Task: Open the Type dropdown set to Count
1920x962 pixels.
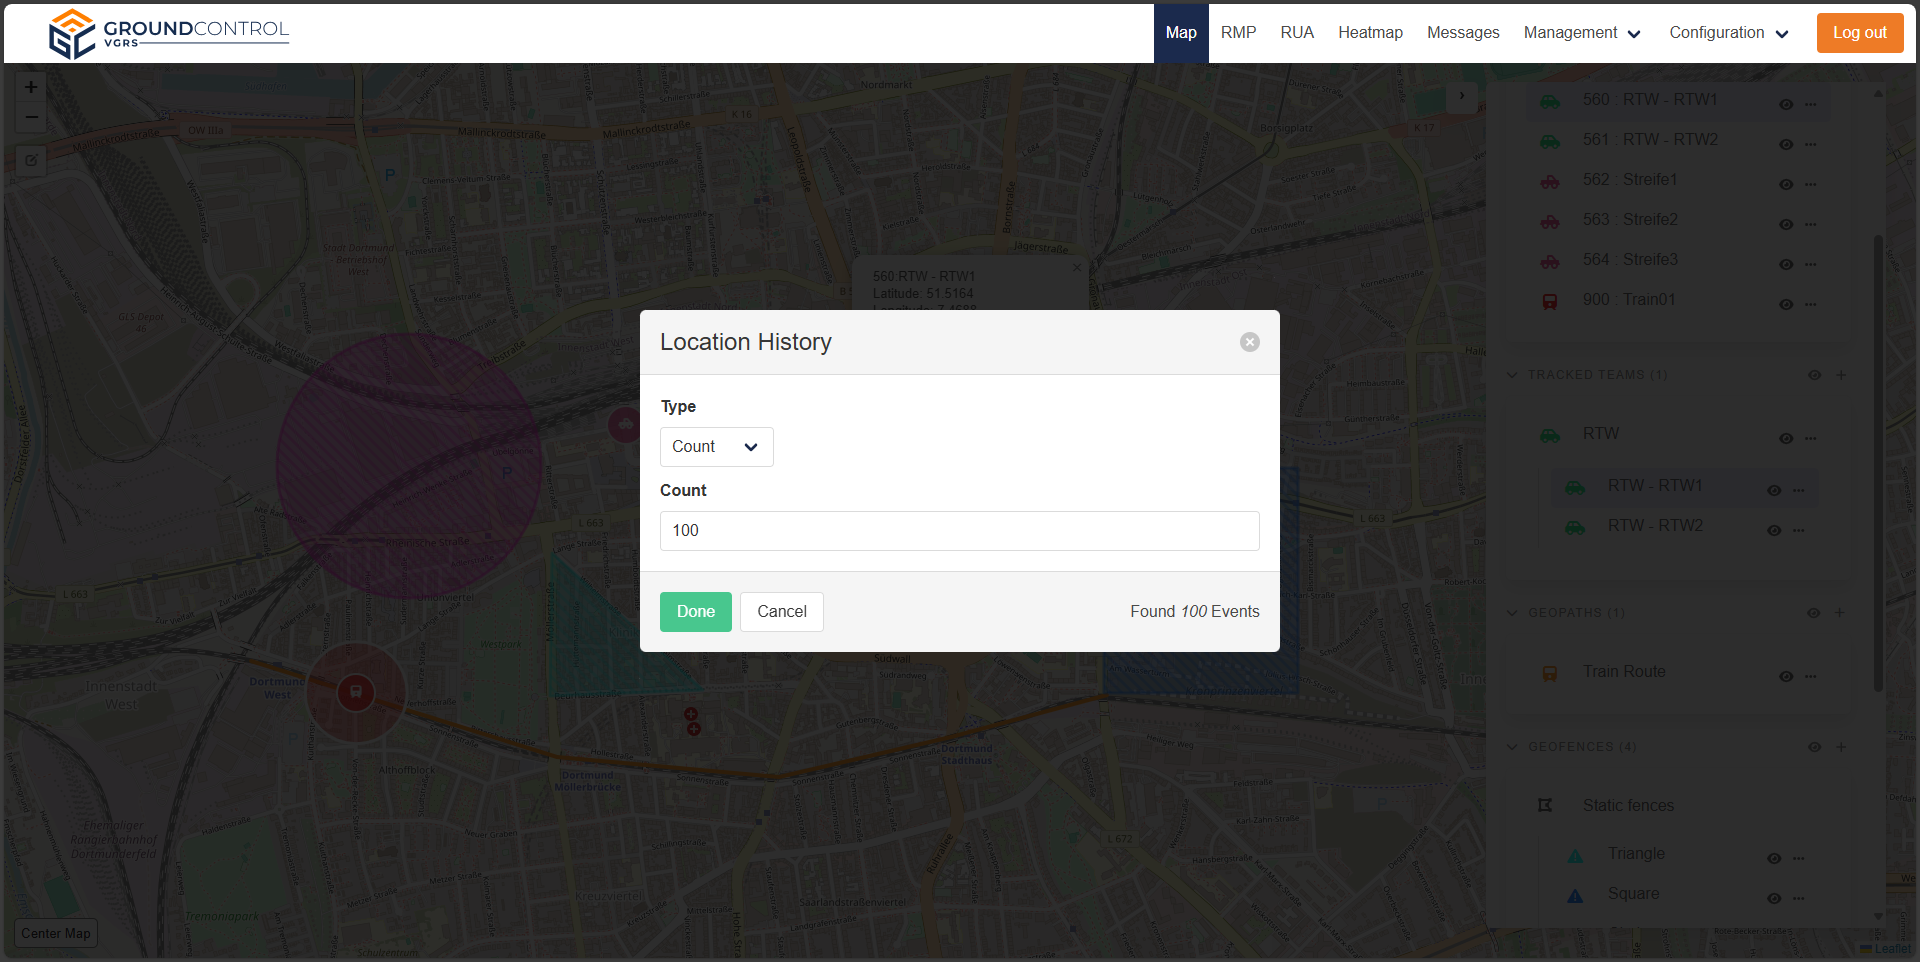Action: [x=716, y=447]
